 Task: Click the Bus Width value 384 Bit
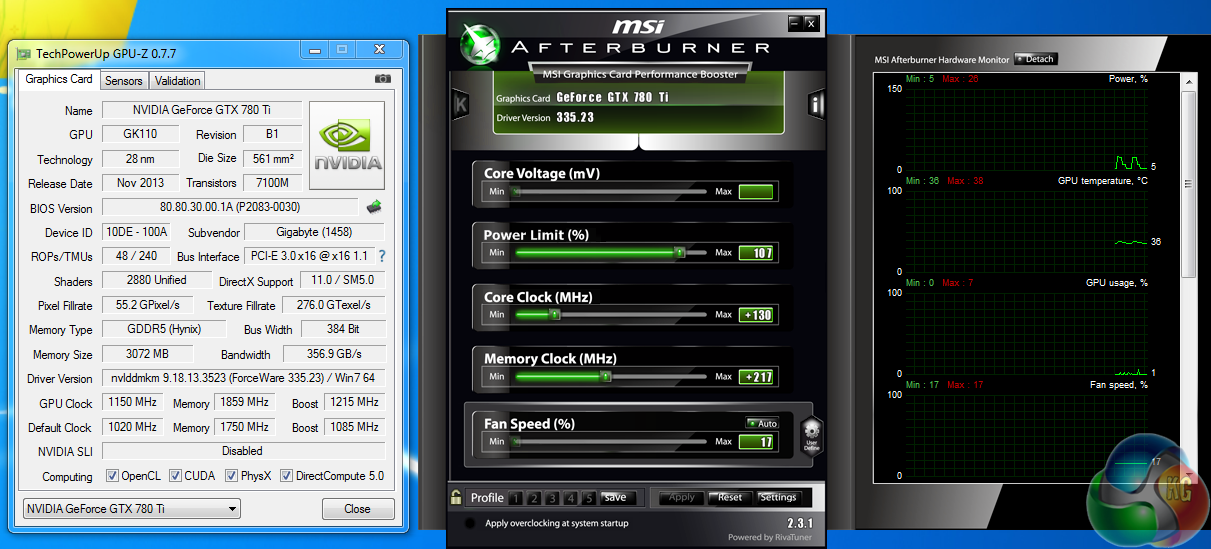[343, 329]
